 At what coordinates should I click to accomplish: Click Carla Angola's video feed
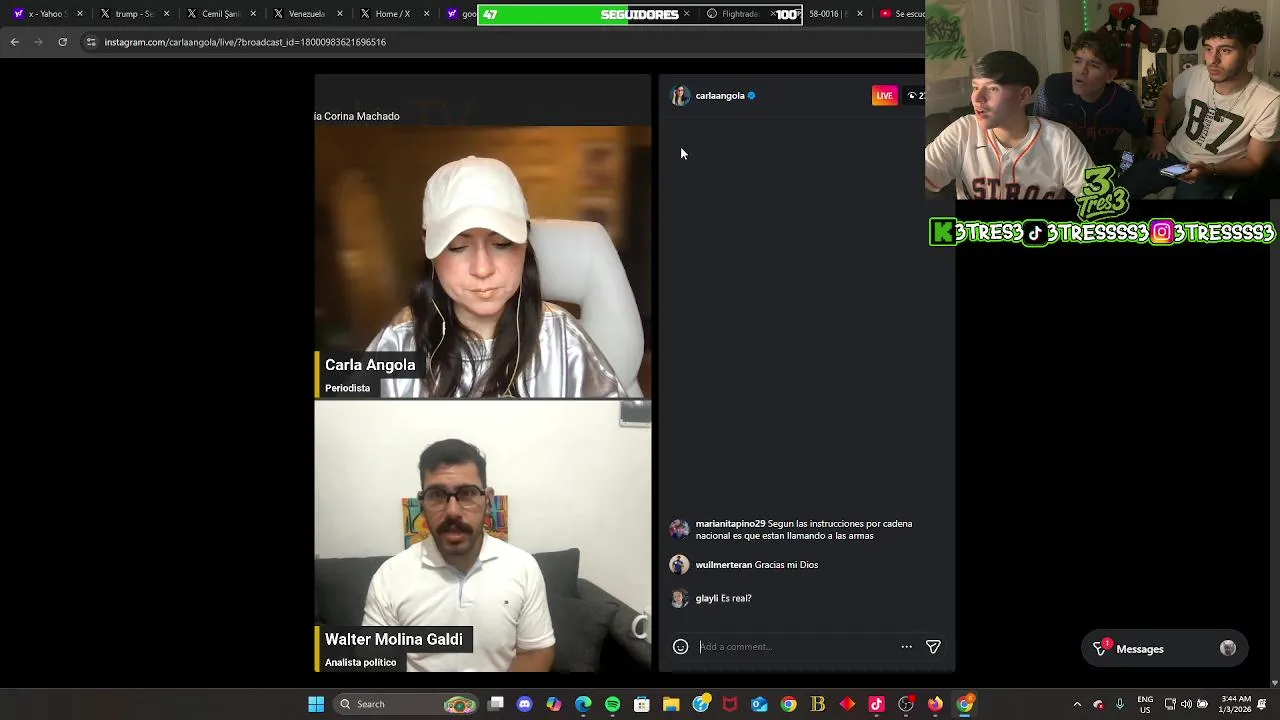tap(483, 262)
